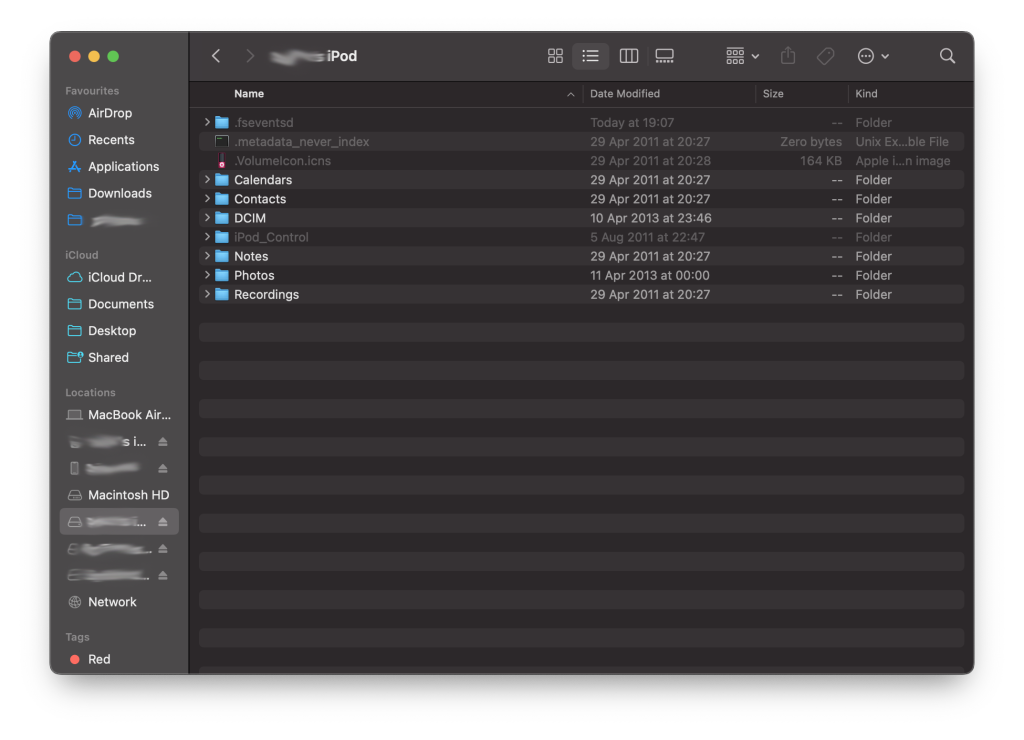Select the Calendars folder icon
The image size is (1024, 740).
[222, 180]
